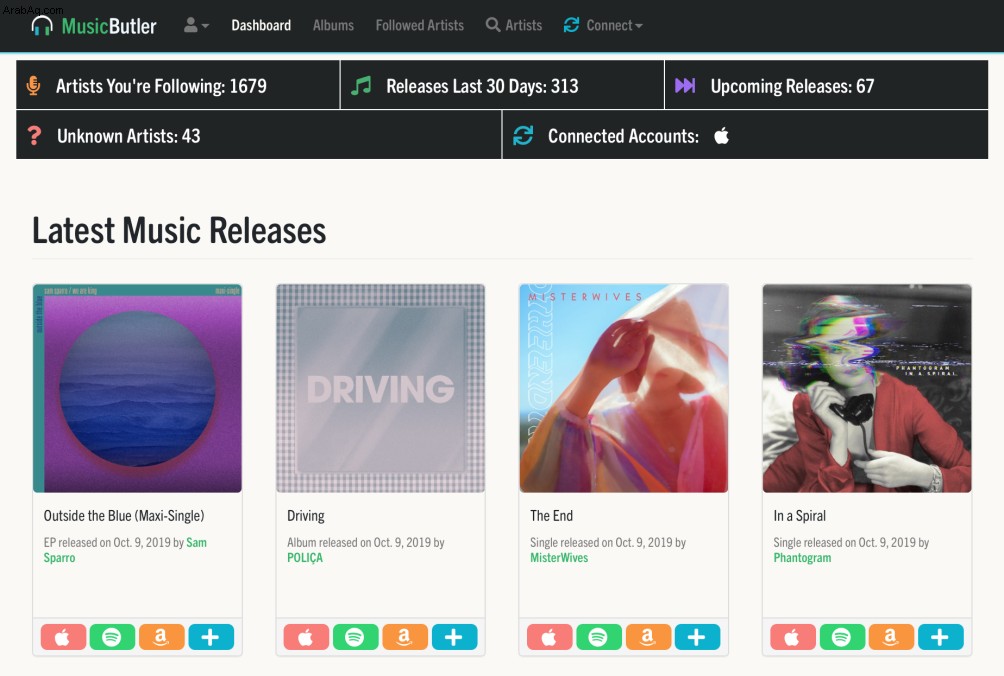Open the user account dropdown
This screenshot has width=1004, height=676.
(x=196, y=25)
